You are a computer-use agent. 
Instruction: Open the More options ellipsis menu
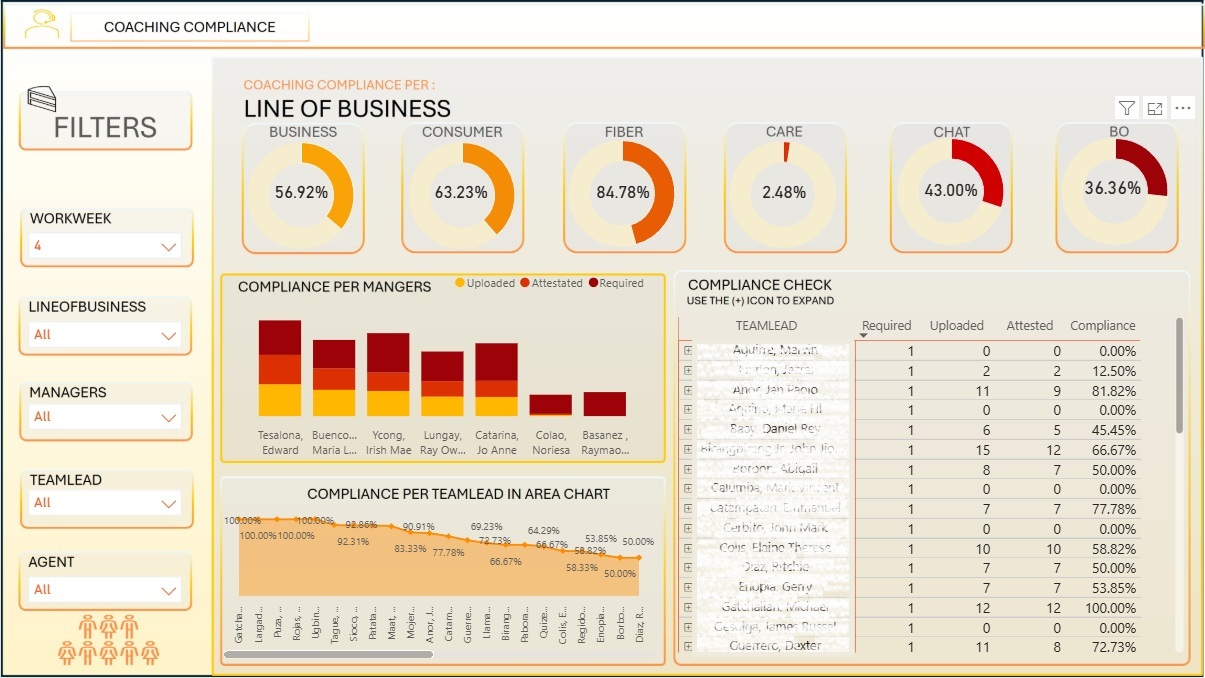(x=1183, y=108)
